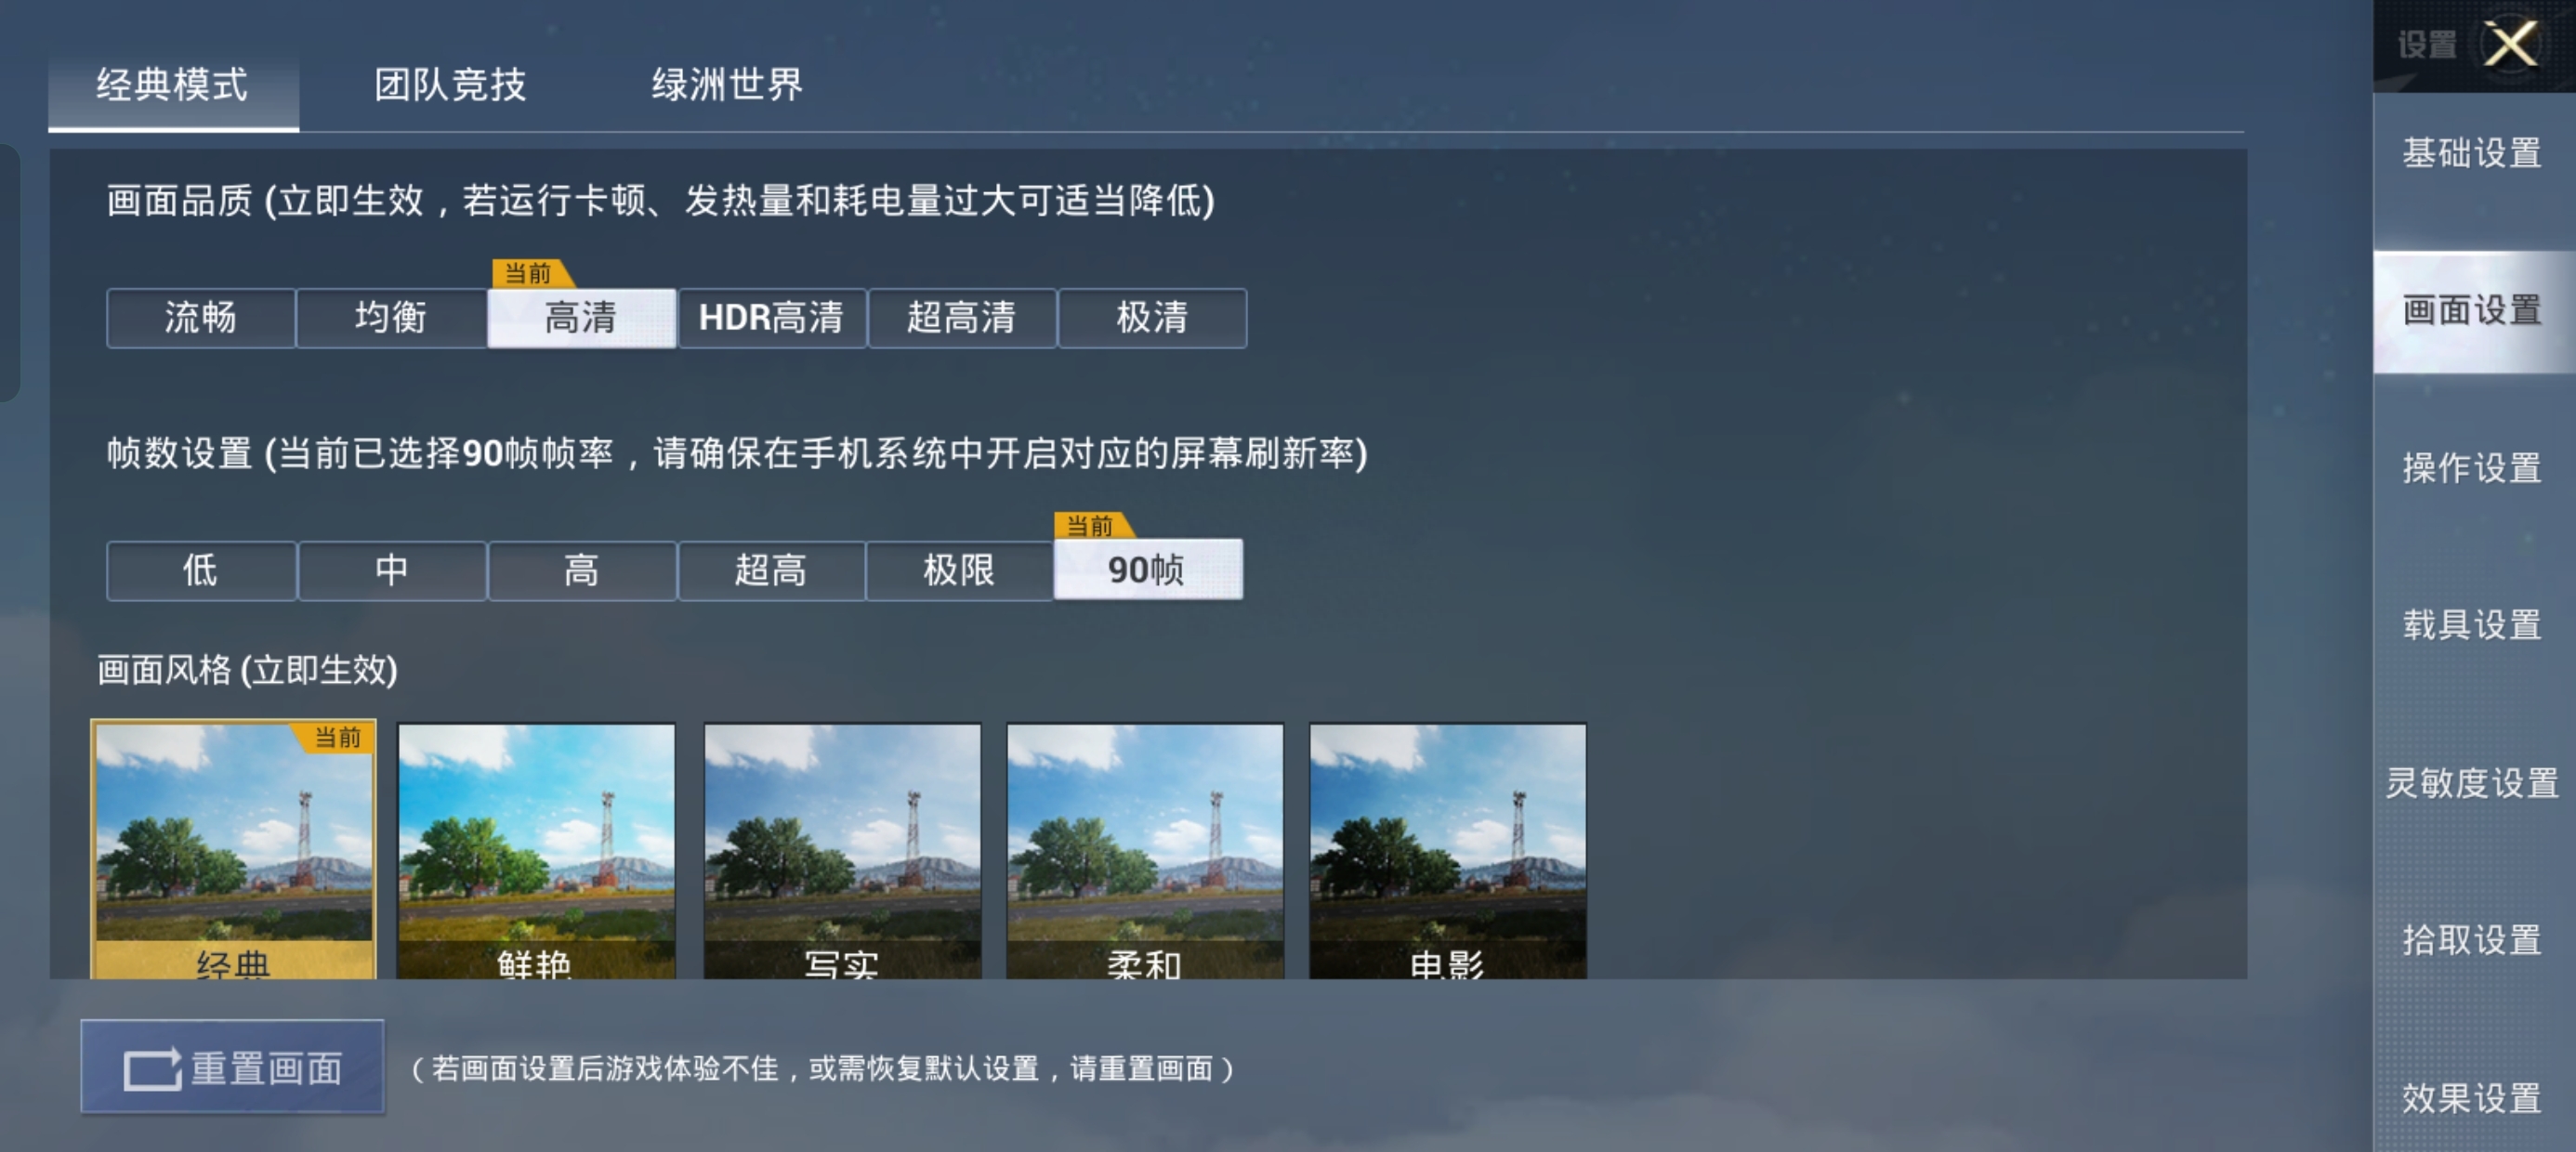Viewport: 2576px width, 1152px height.
Task: Open 操作设置 in the sidebar
Action: (x=2474, y=468)
